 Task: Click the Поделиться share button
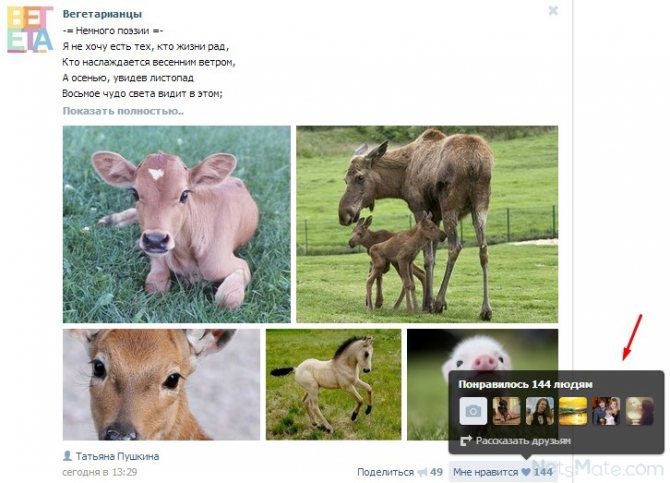coord(385,472)
